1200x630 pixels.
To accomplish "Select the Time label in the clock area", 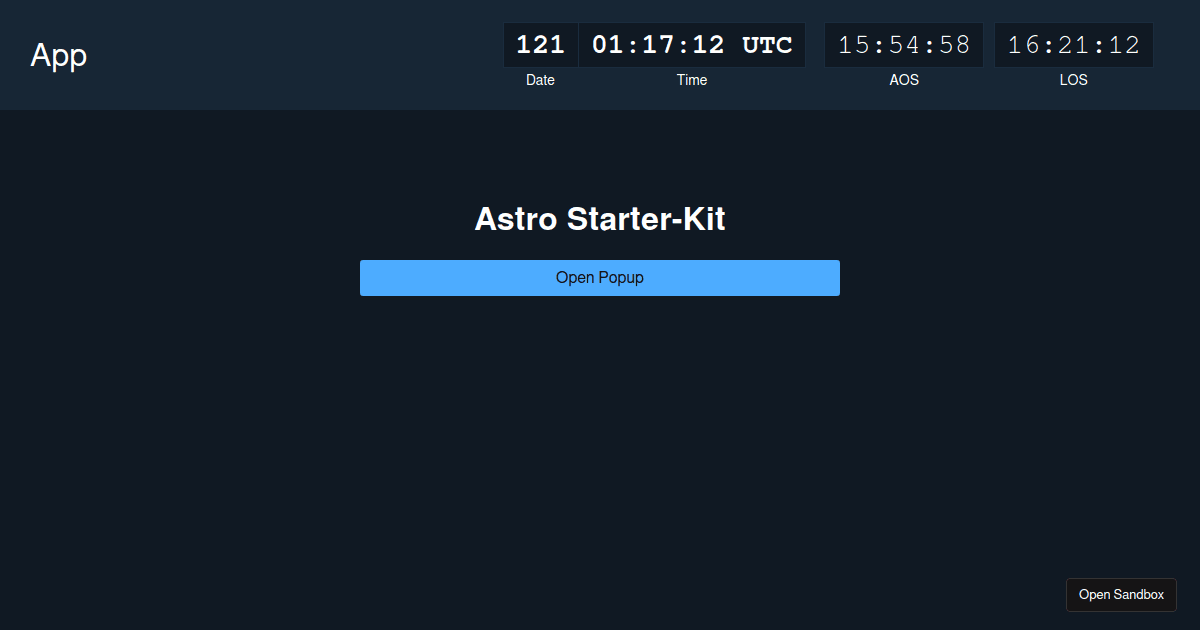I will coord(691,80).
